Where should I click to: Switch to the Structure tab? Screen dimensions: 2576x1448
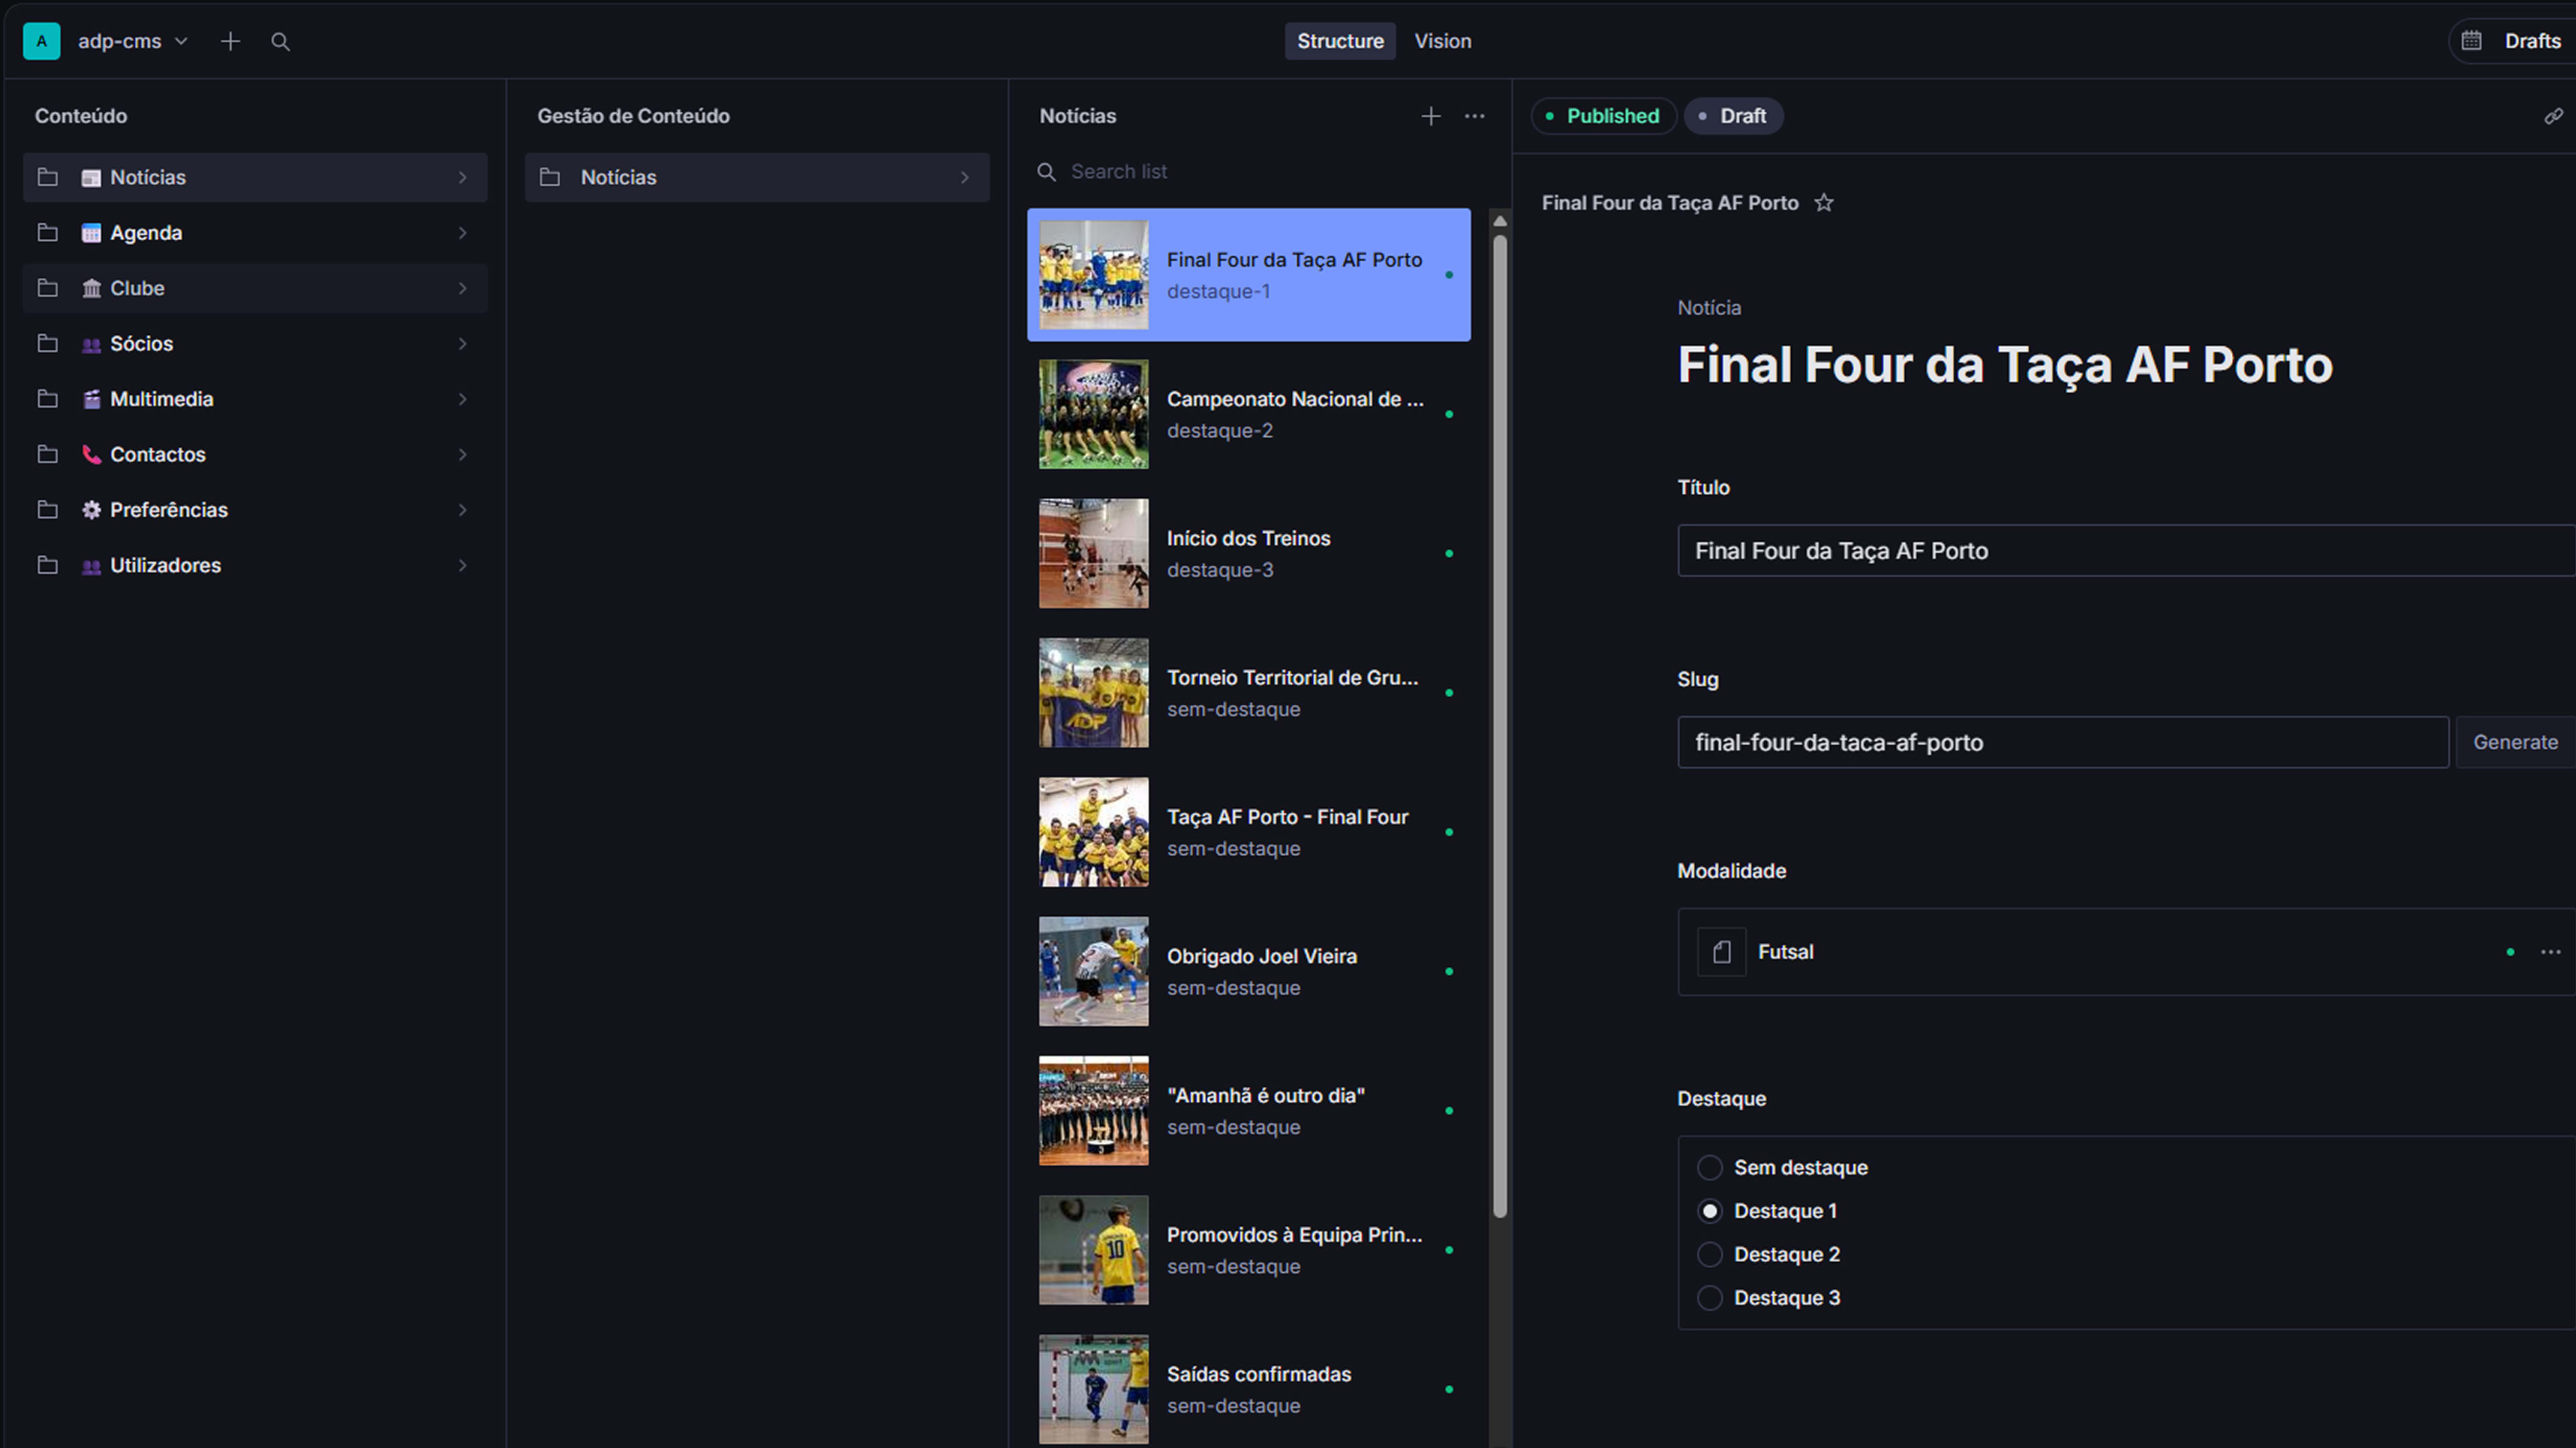[1340, 41]
